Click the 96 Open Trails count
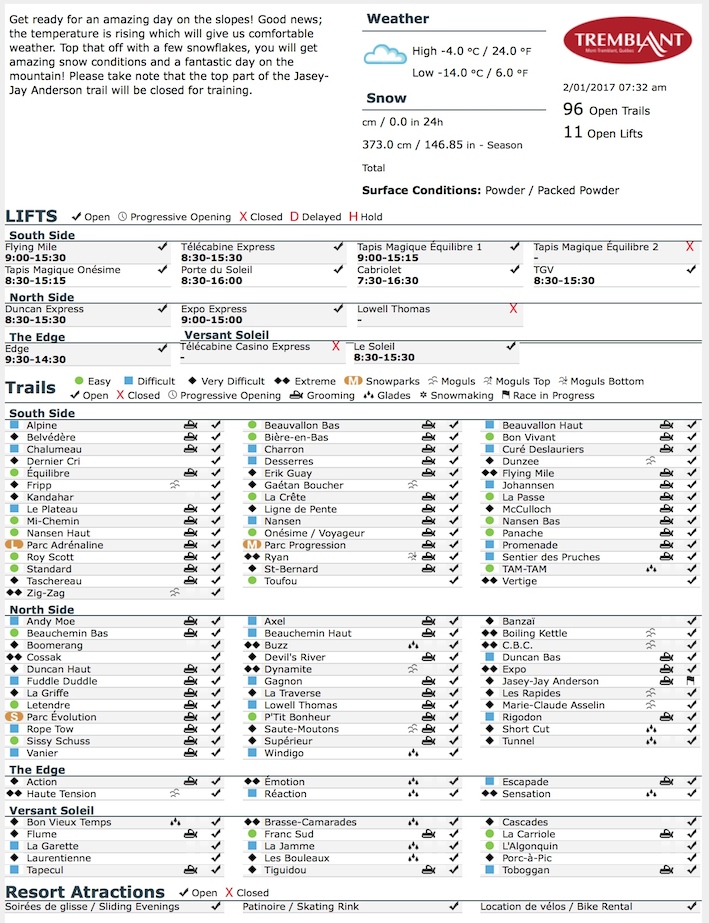The image size is (709, 923). point(606,109)
